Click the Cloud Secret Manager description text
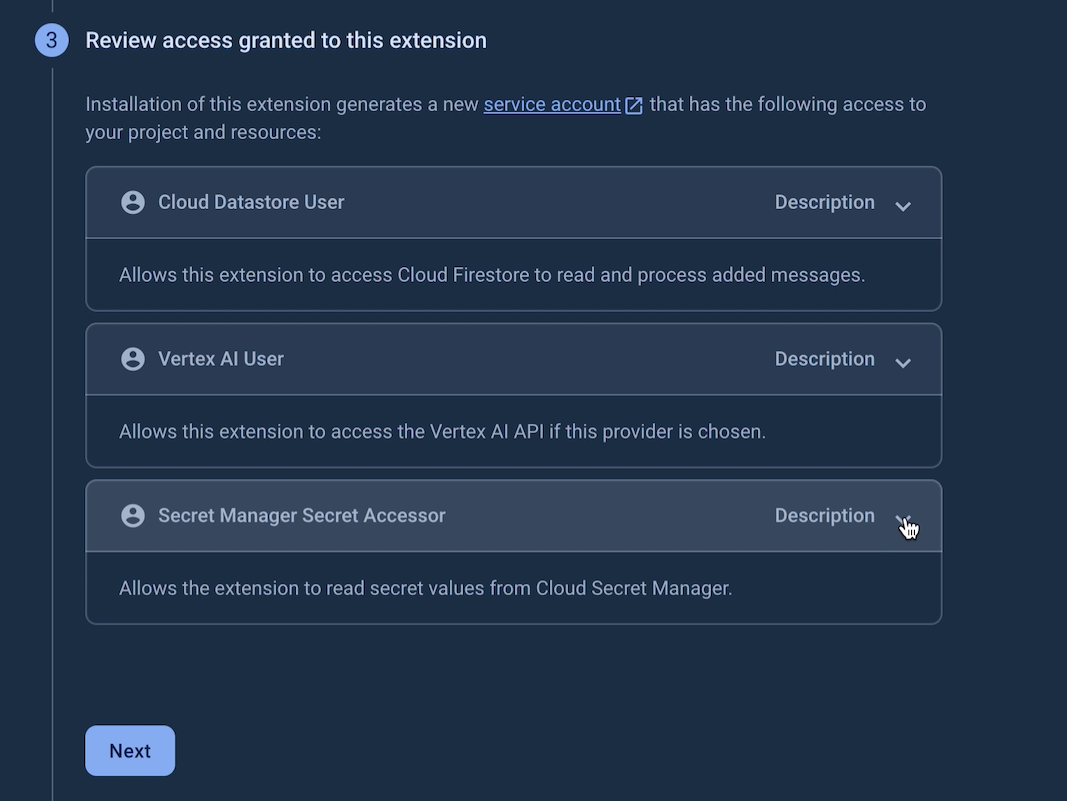The height and width of the screenshot is (801, 1067). coord(425,588)
